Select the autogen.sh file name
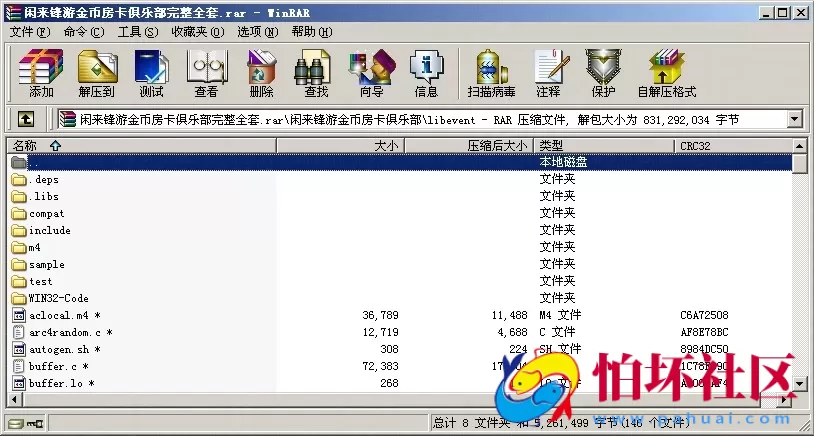The image size is (814, 436). (65, 349)
